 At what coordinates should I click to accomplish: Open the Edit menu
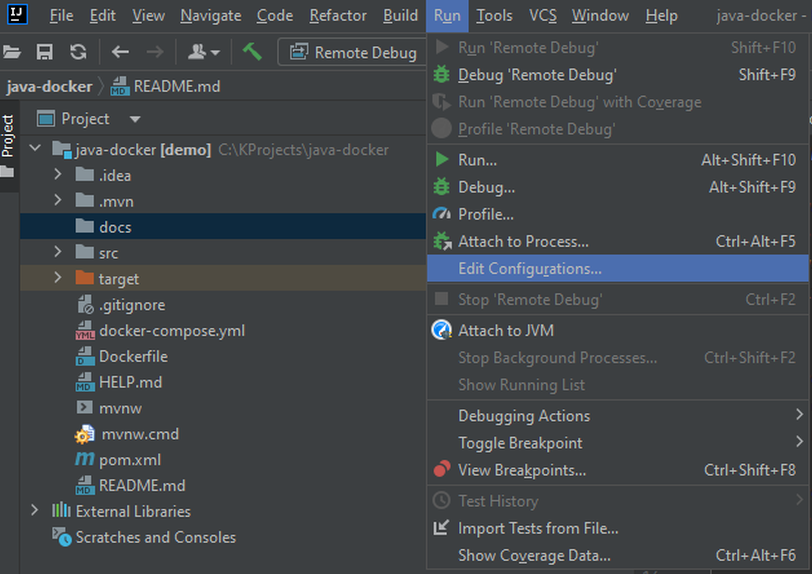pyautogui.click(x=103, y=16)
